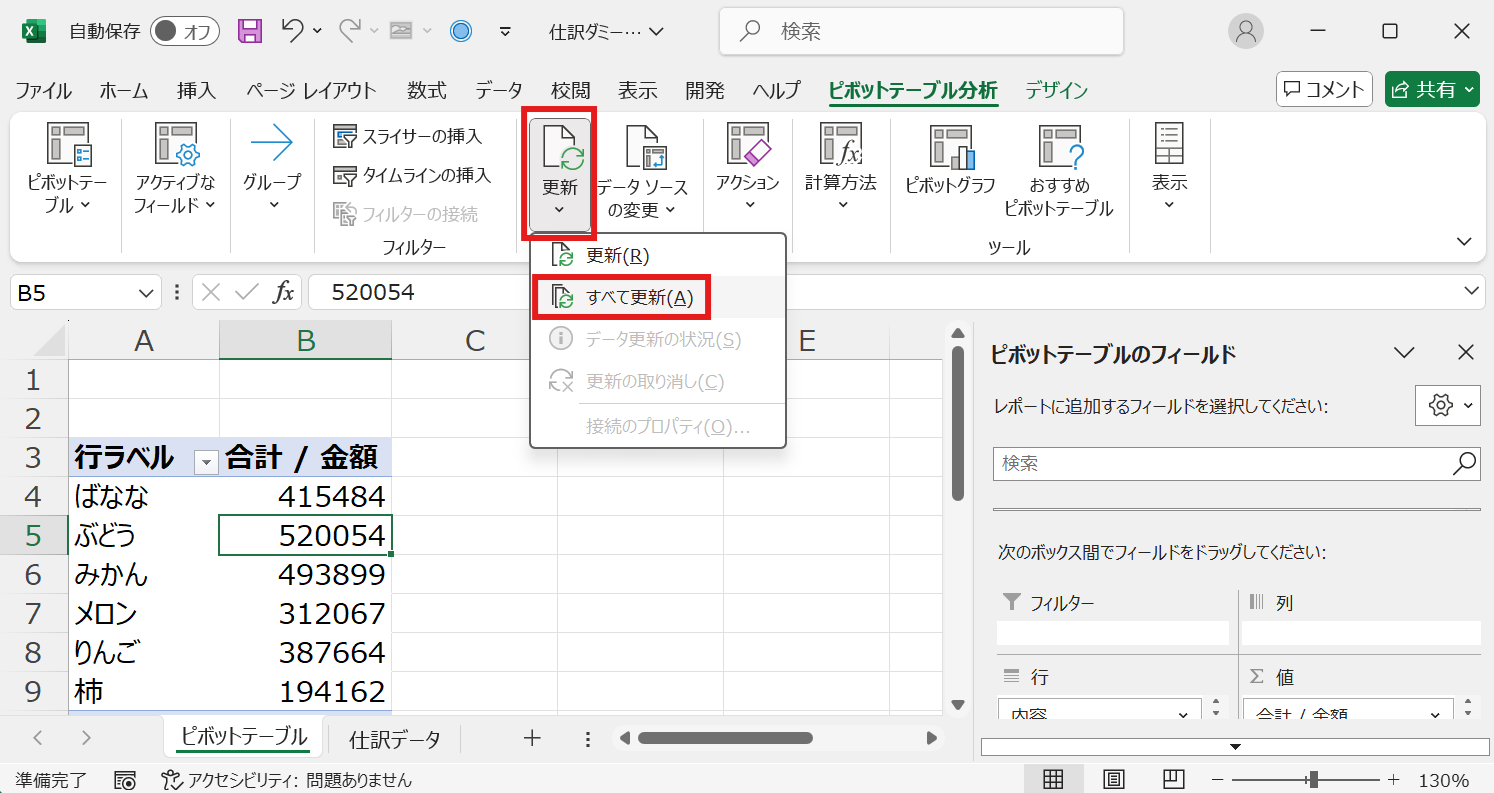Open the field pane gear settings dropdown

pyautogui.click(x=1447, y=405)
